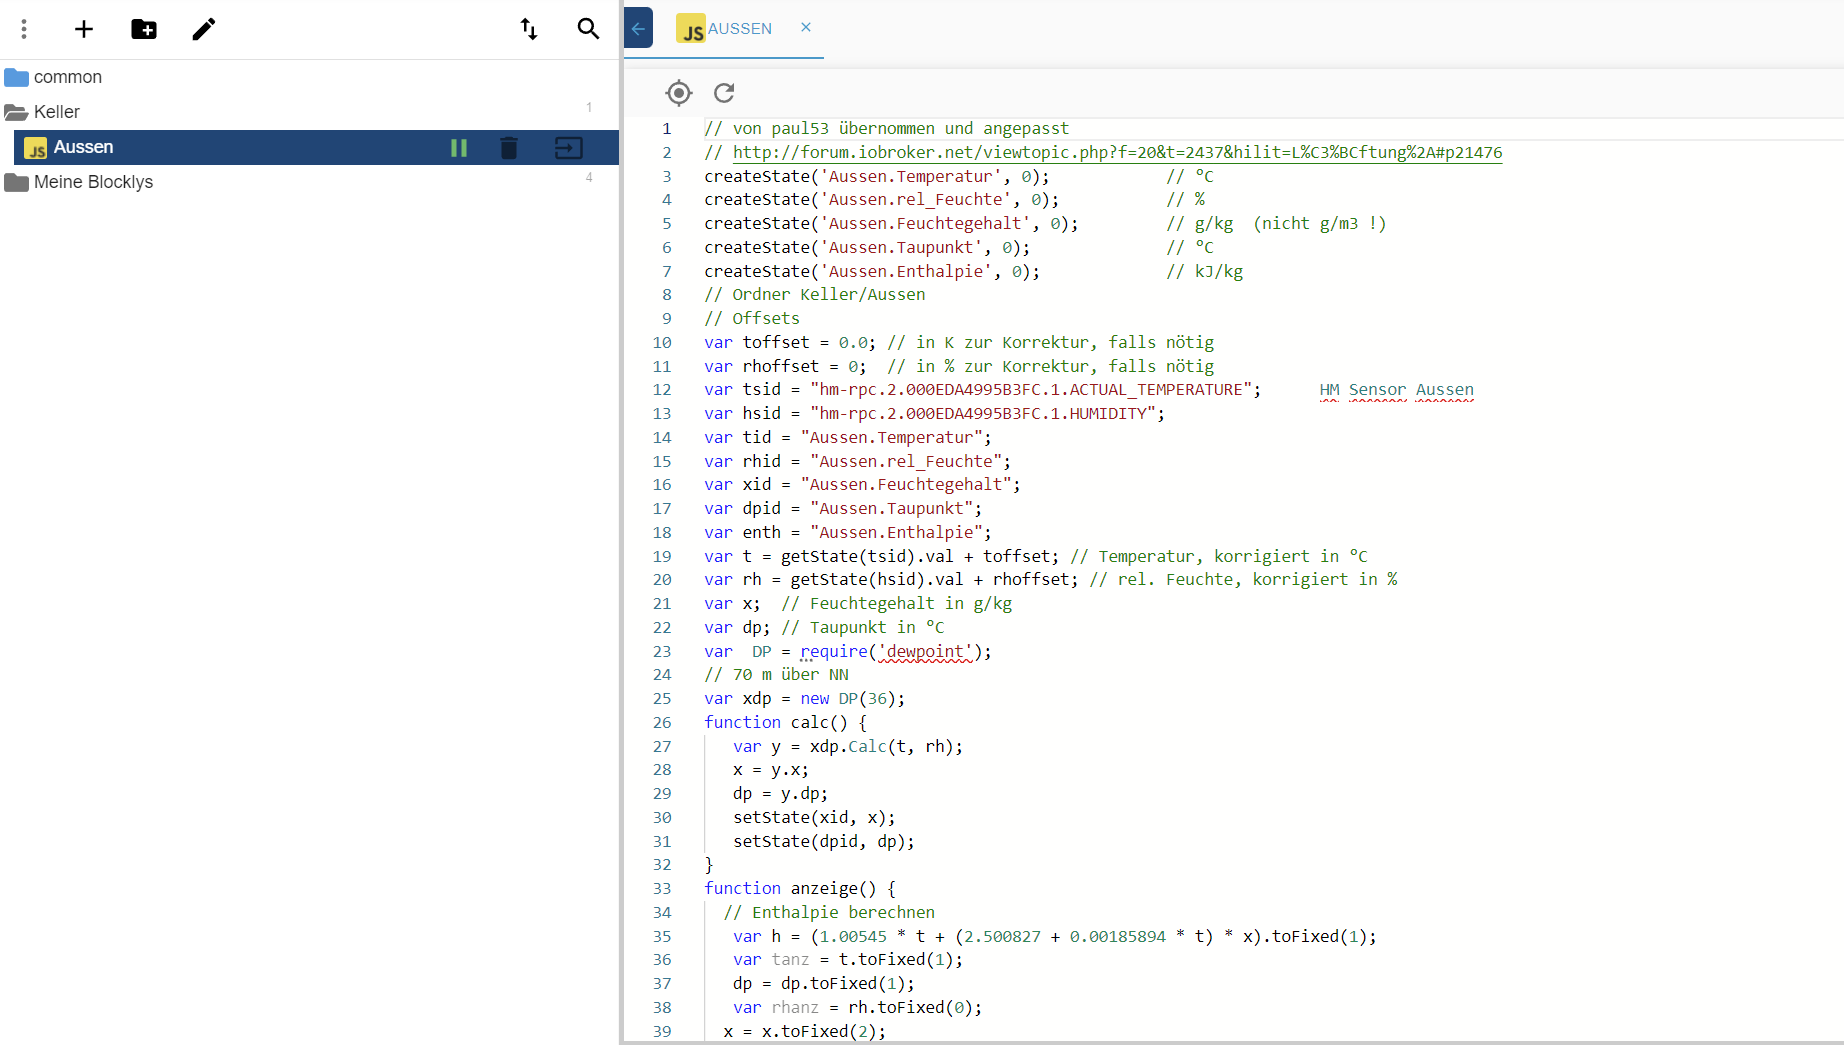Add a new script with plus icon
The height and width of the screenshot is (1045, 1844).
pos(84,29)
